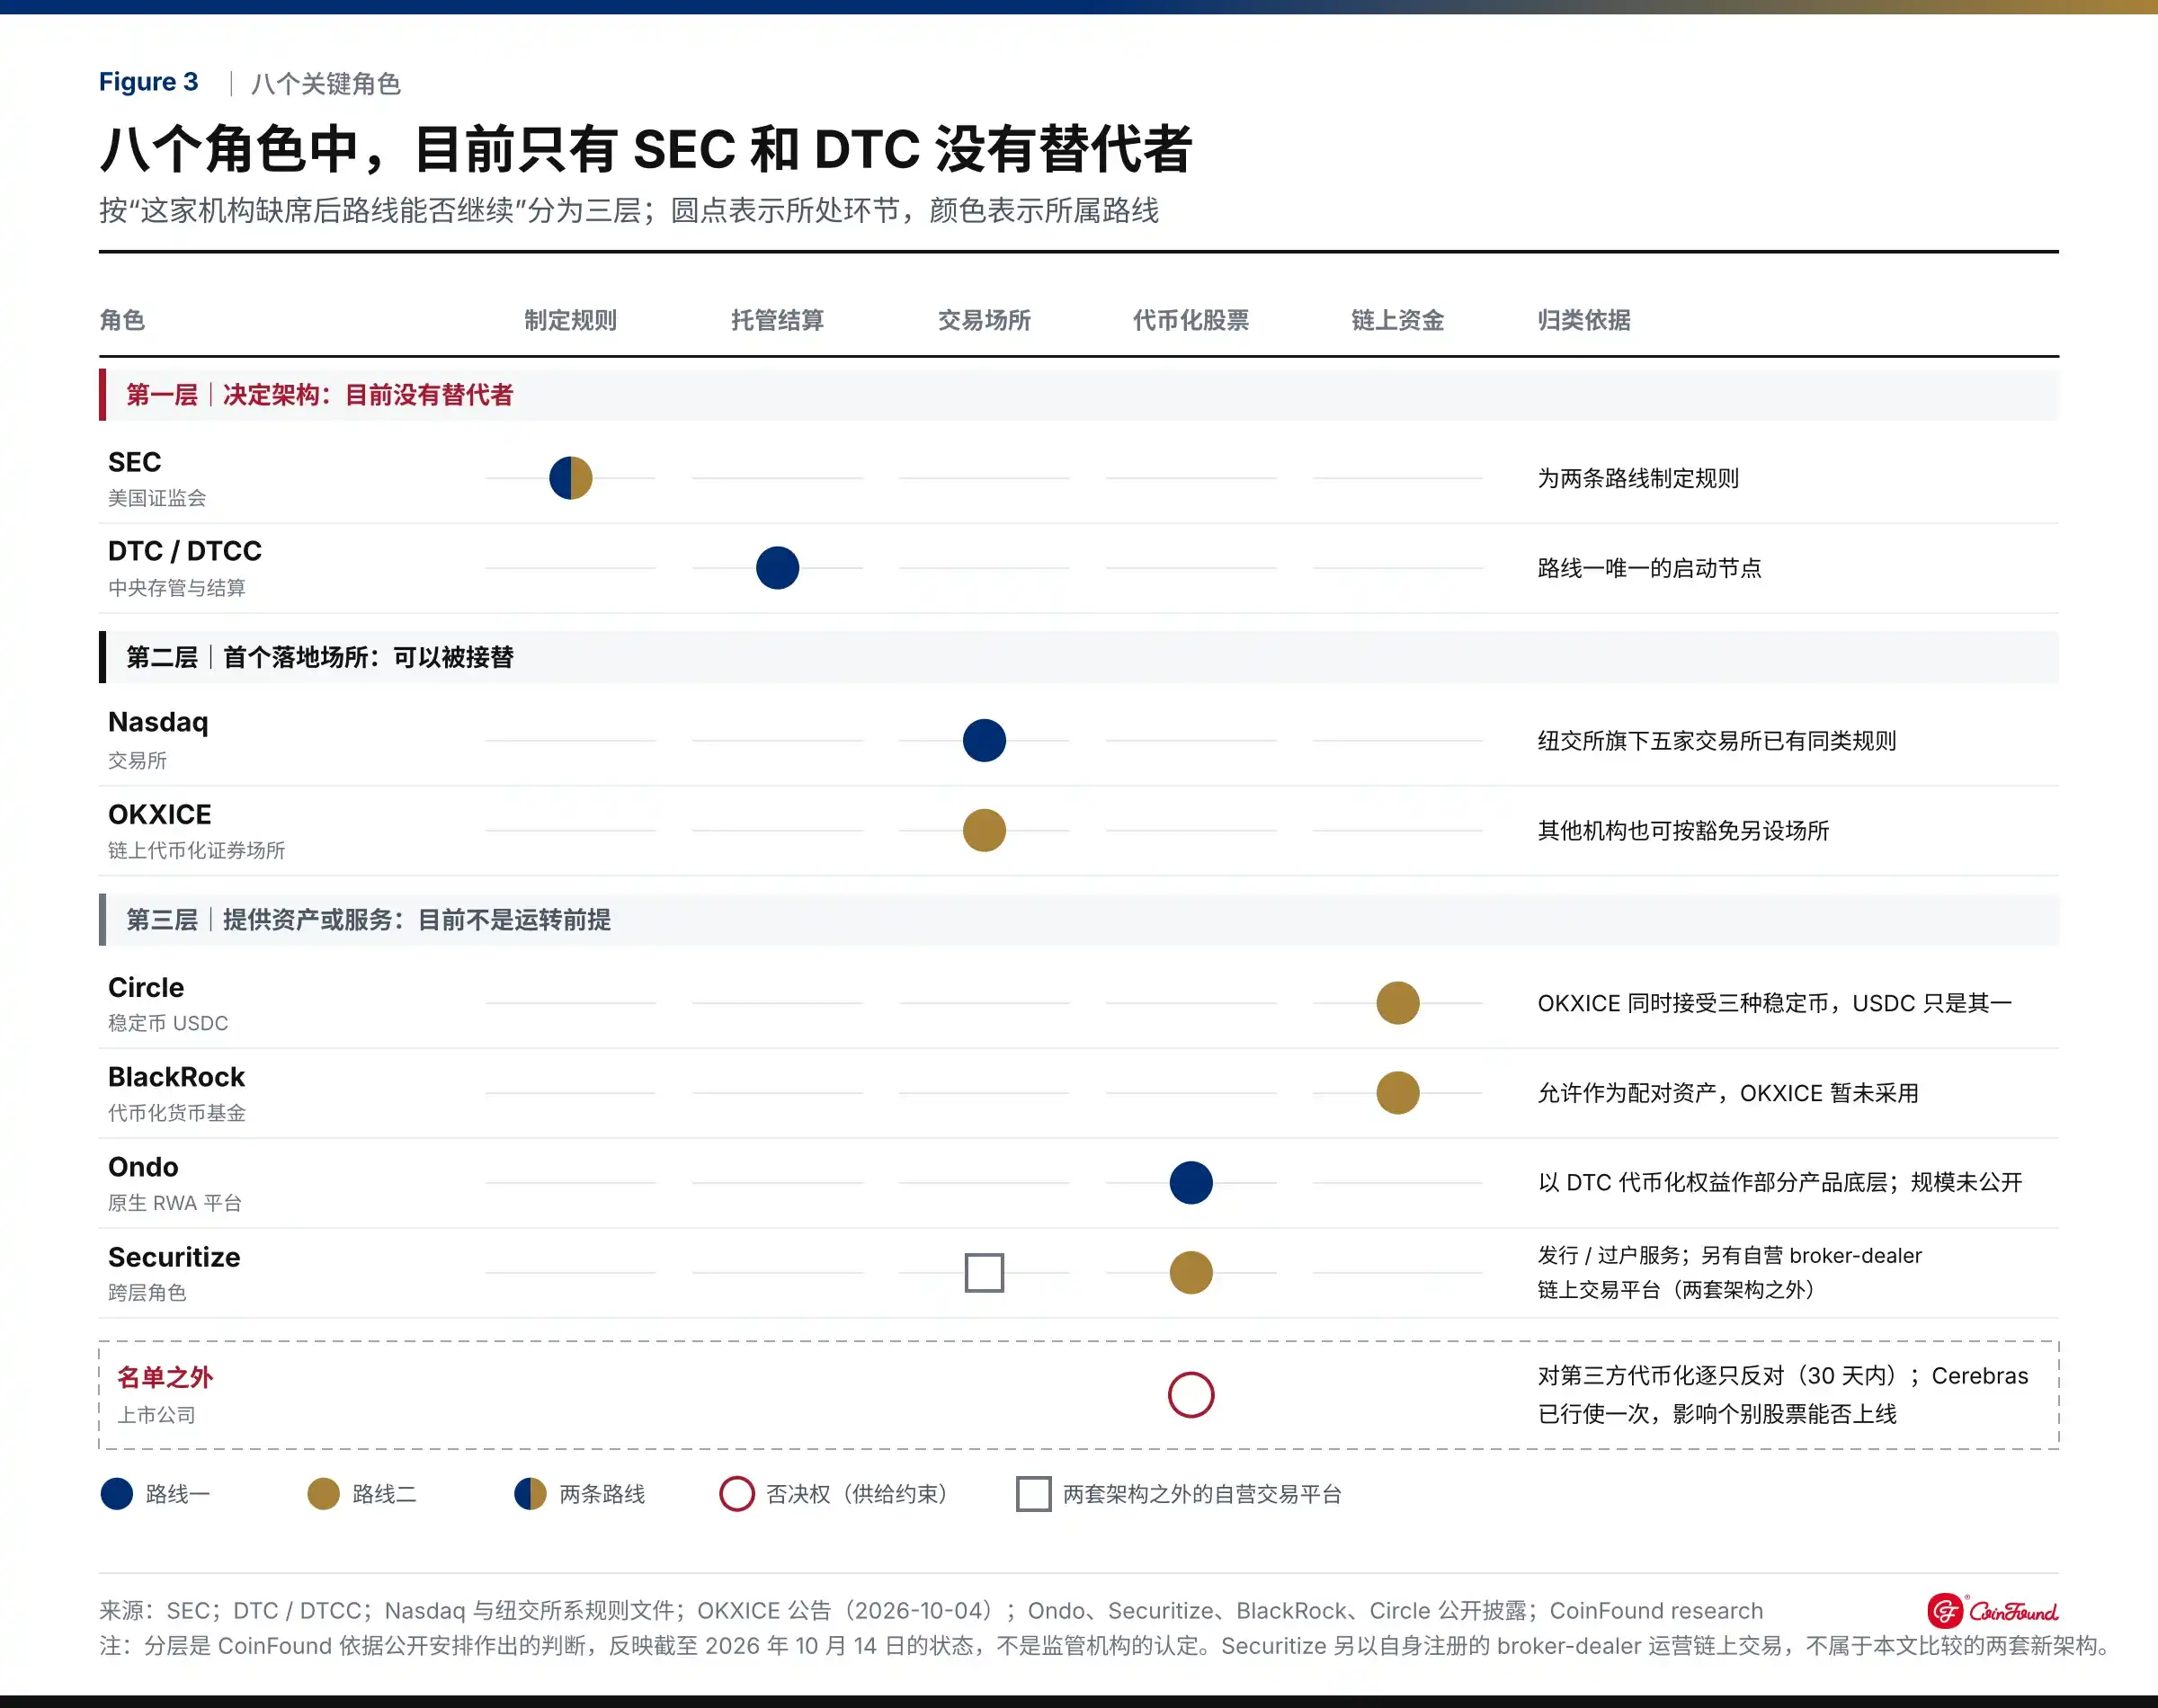Screen dimensions: 2158x1708
Task: Click the OKXICE role name
Action: tap(160, 814)
